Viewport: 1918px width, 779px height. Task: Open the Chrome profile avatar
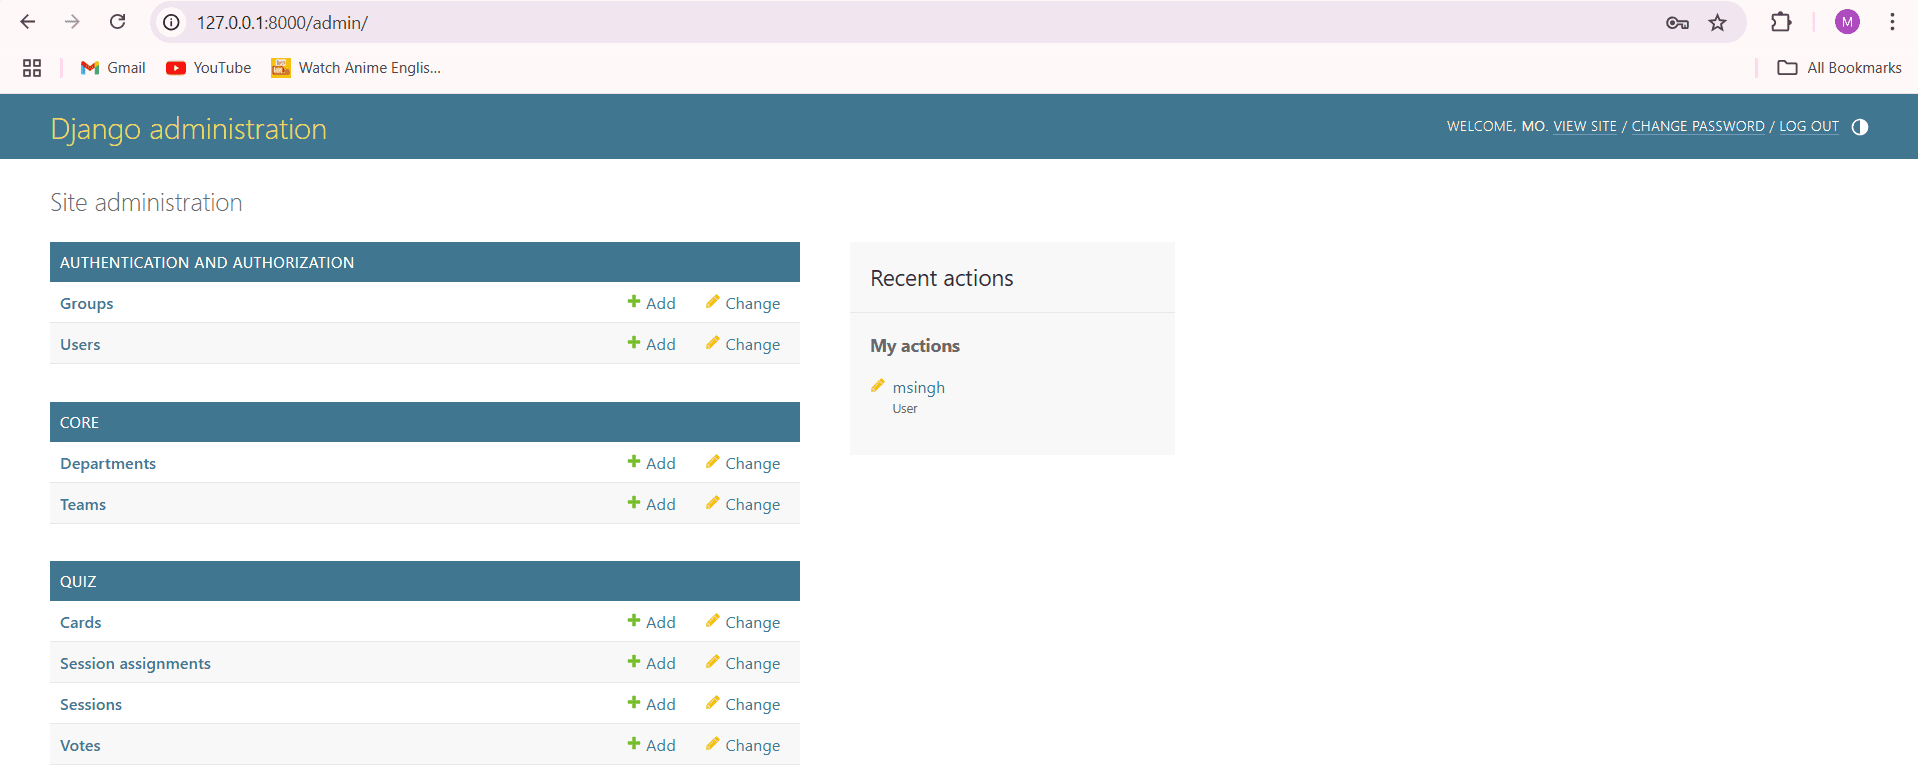pyautogui.click(x=1846, y=22)
